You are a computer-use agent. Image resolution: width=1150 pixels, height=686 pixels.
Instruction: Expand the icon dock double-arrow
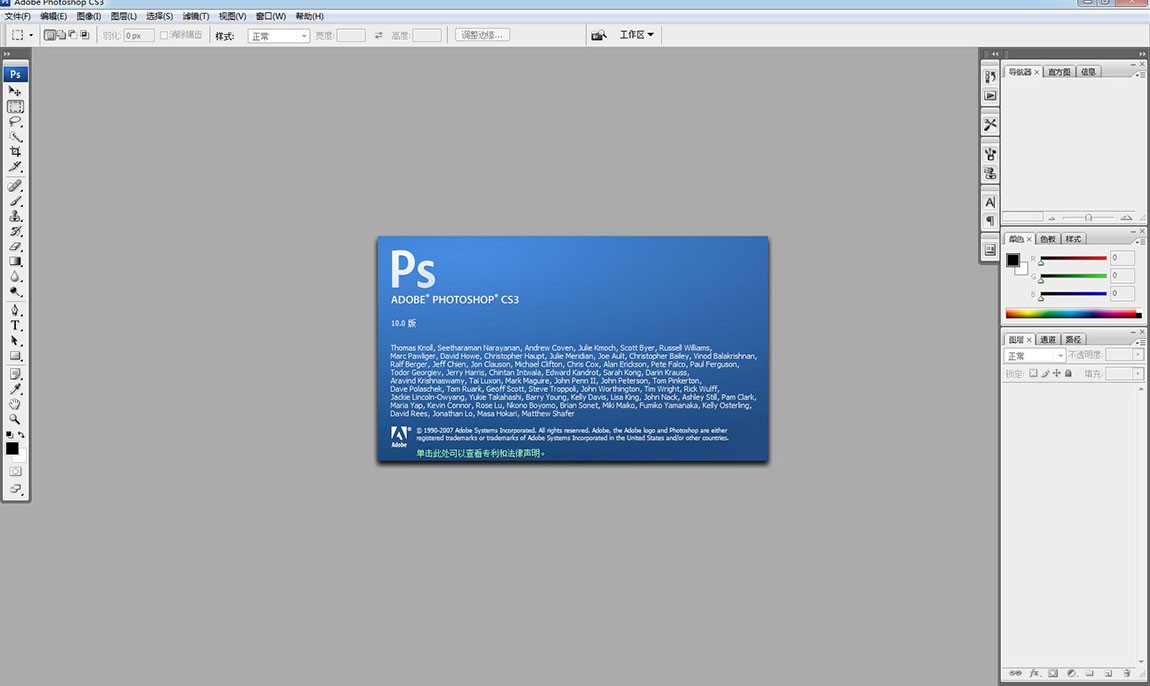(995, 54)
